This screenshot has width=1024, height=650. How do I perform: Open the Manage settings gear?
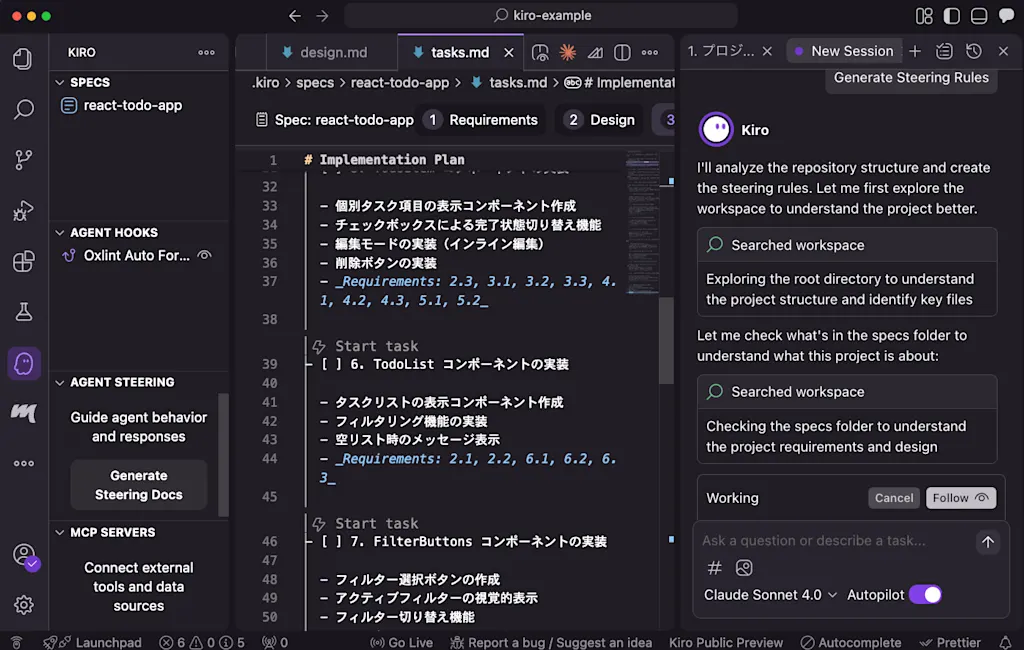click(24, 605)
